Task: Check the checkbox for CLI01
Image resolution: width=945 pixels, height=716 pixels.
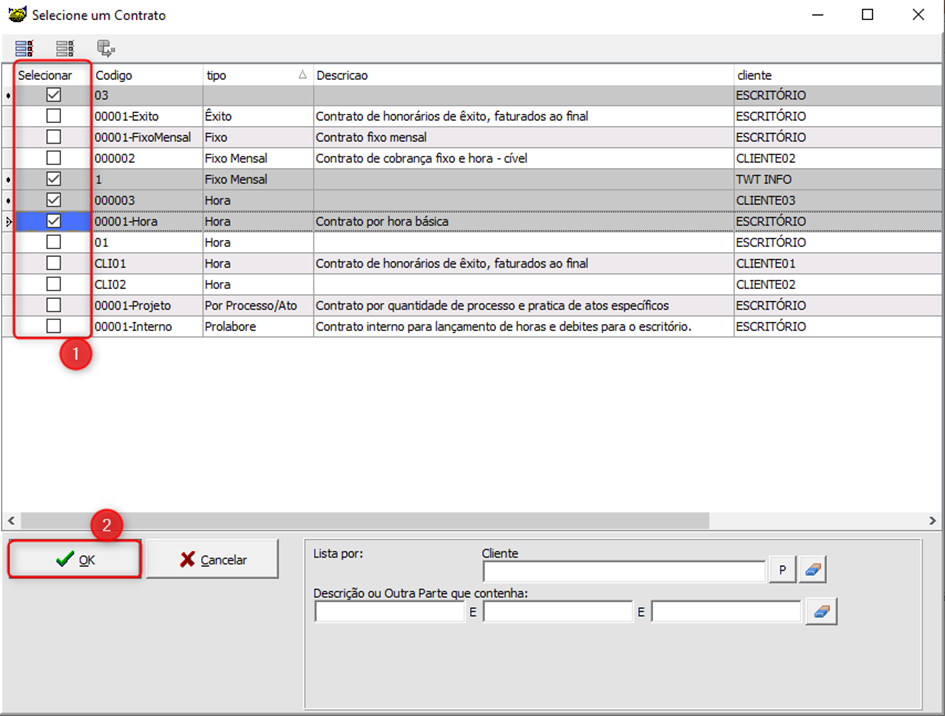Action: [x=54, y=263]
